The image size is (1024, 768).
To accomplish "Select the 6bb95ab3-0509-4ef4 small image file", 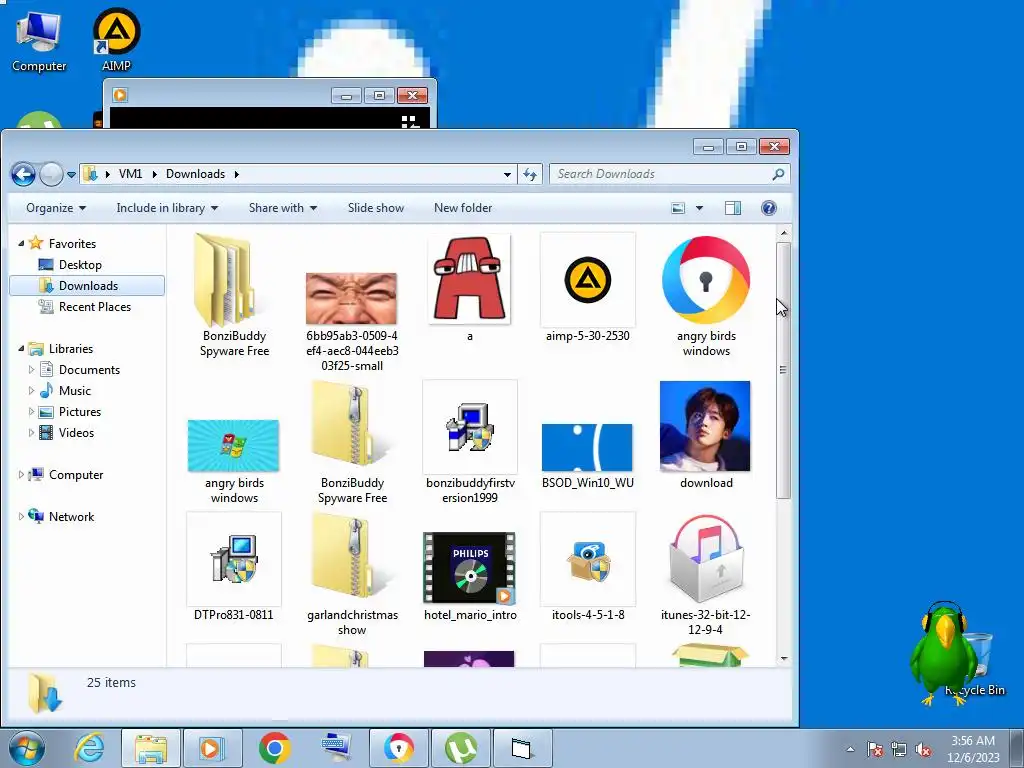I will 352,320.
